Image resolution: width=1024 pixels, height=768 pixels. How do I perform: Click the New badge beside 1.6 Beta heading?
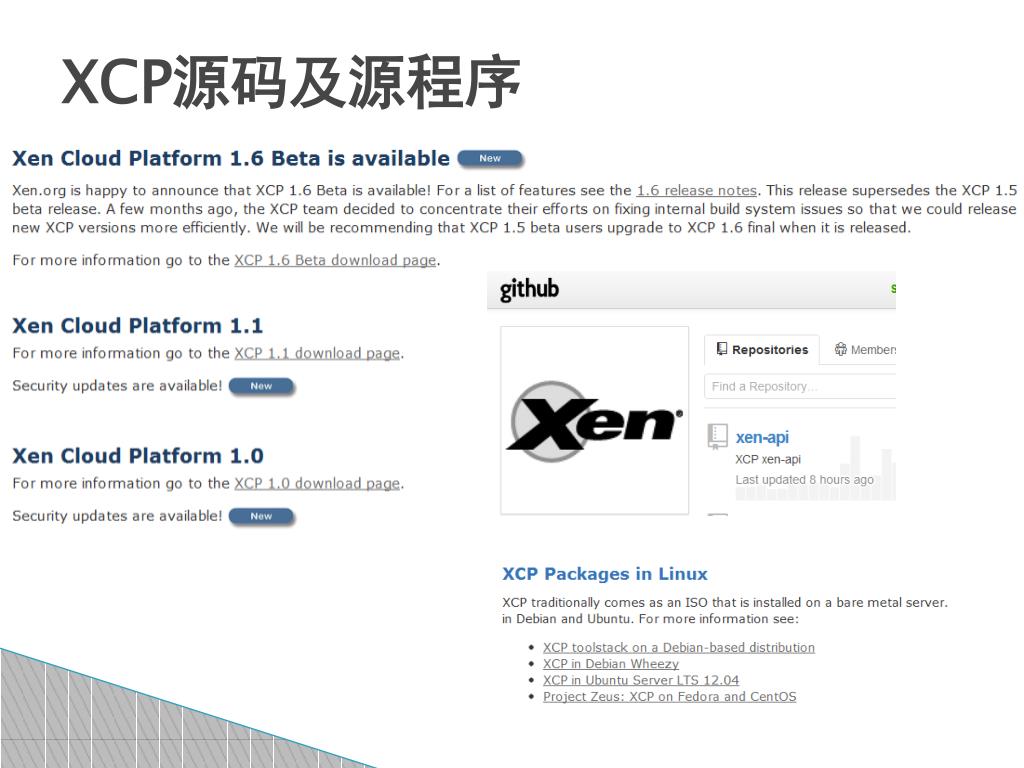[490, 158]
